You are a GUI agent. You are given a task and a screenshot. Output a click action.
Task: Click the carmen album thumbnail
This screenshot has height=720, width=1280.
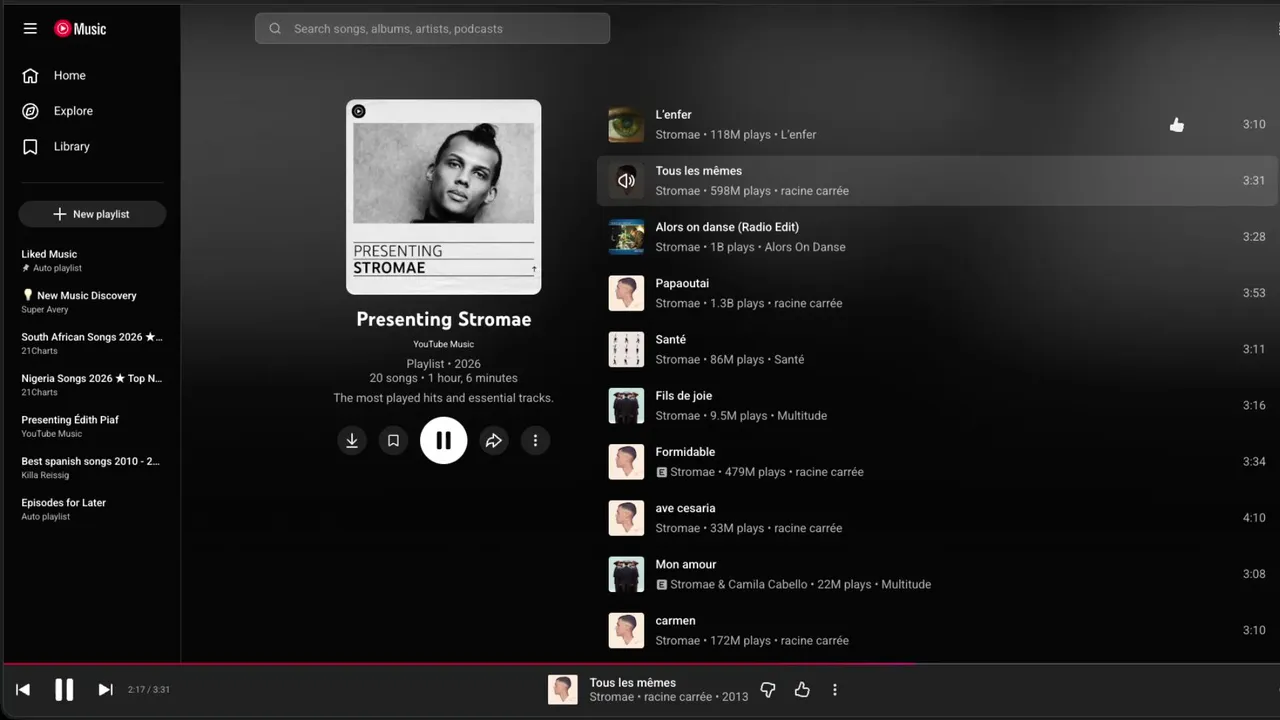[626, 630]
